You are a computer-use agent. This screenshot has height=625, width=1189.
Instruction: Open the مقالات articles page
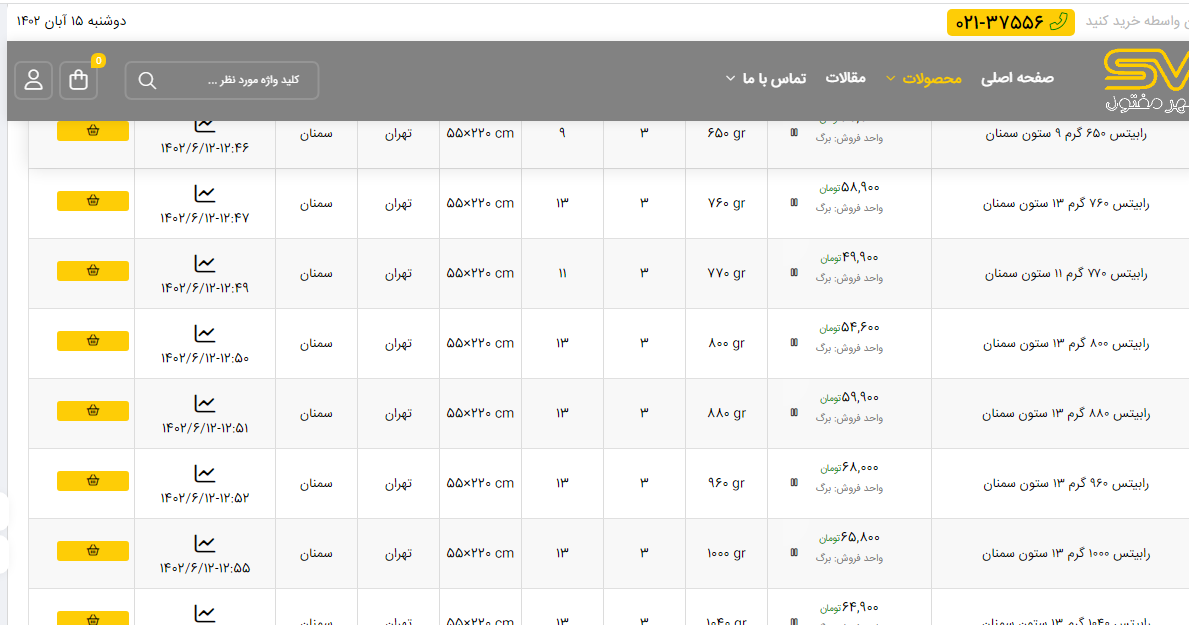(845, 78)
